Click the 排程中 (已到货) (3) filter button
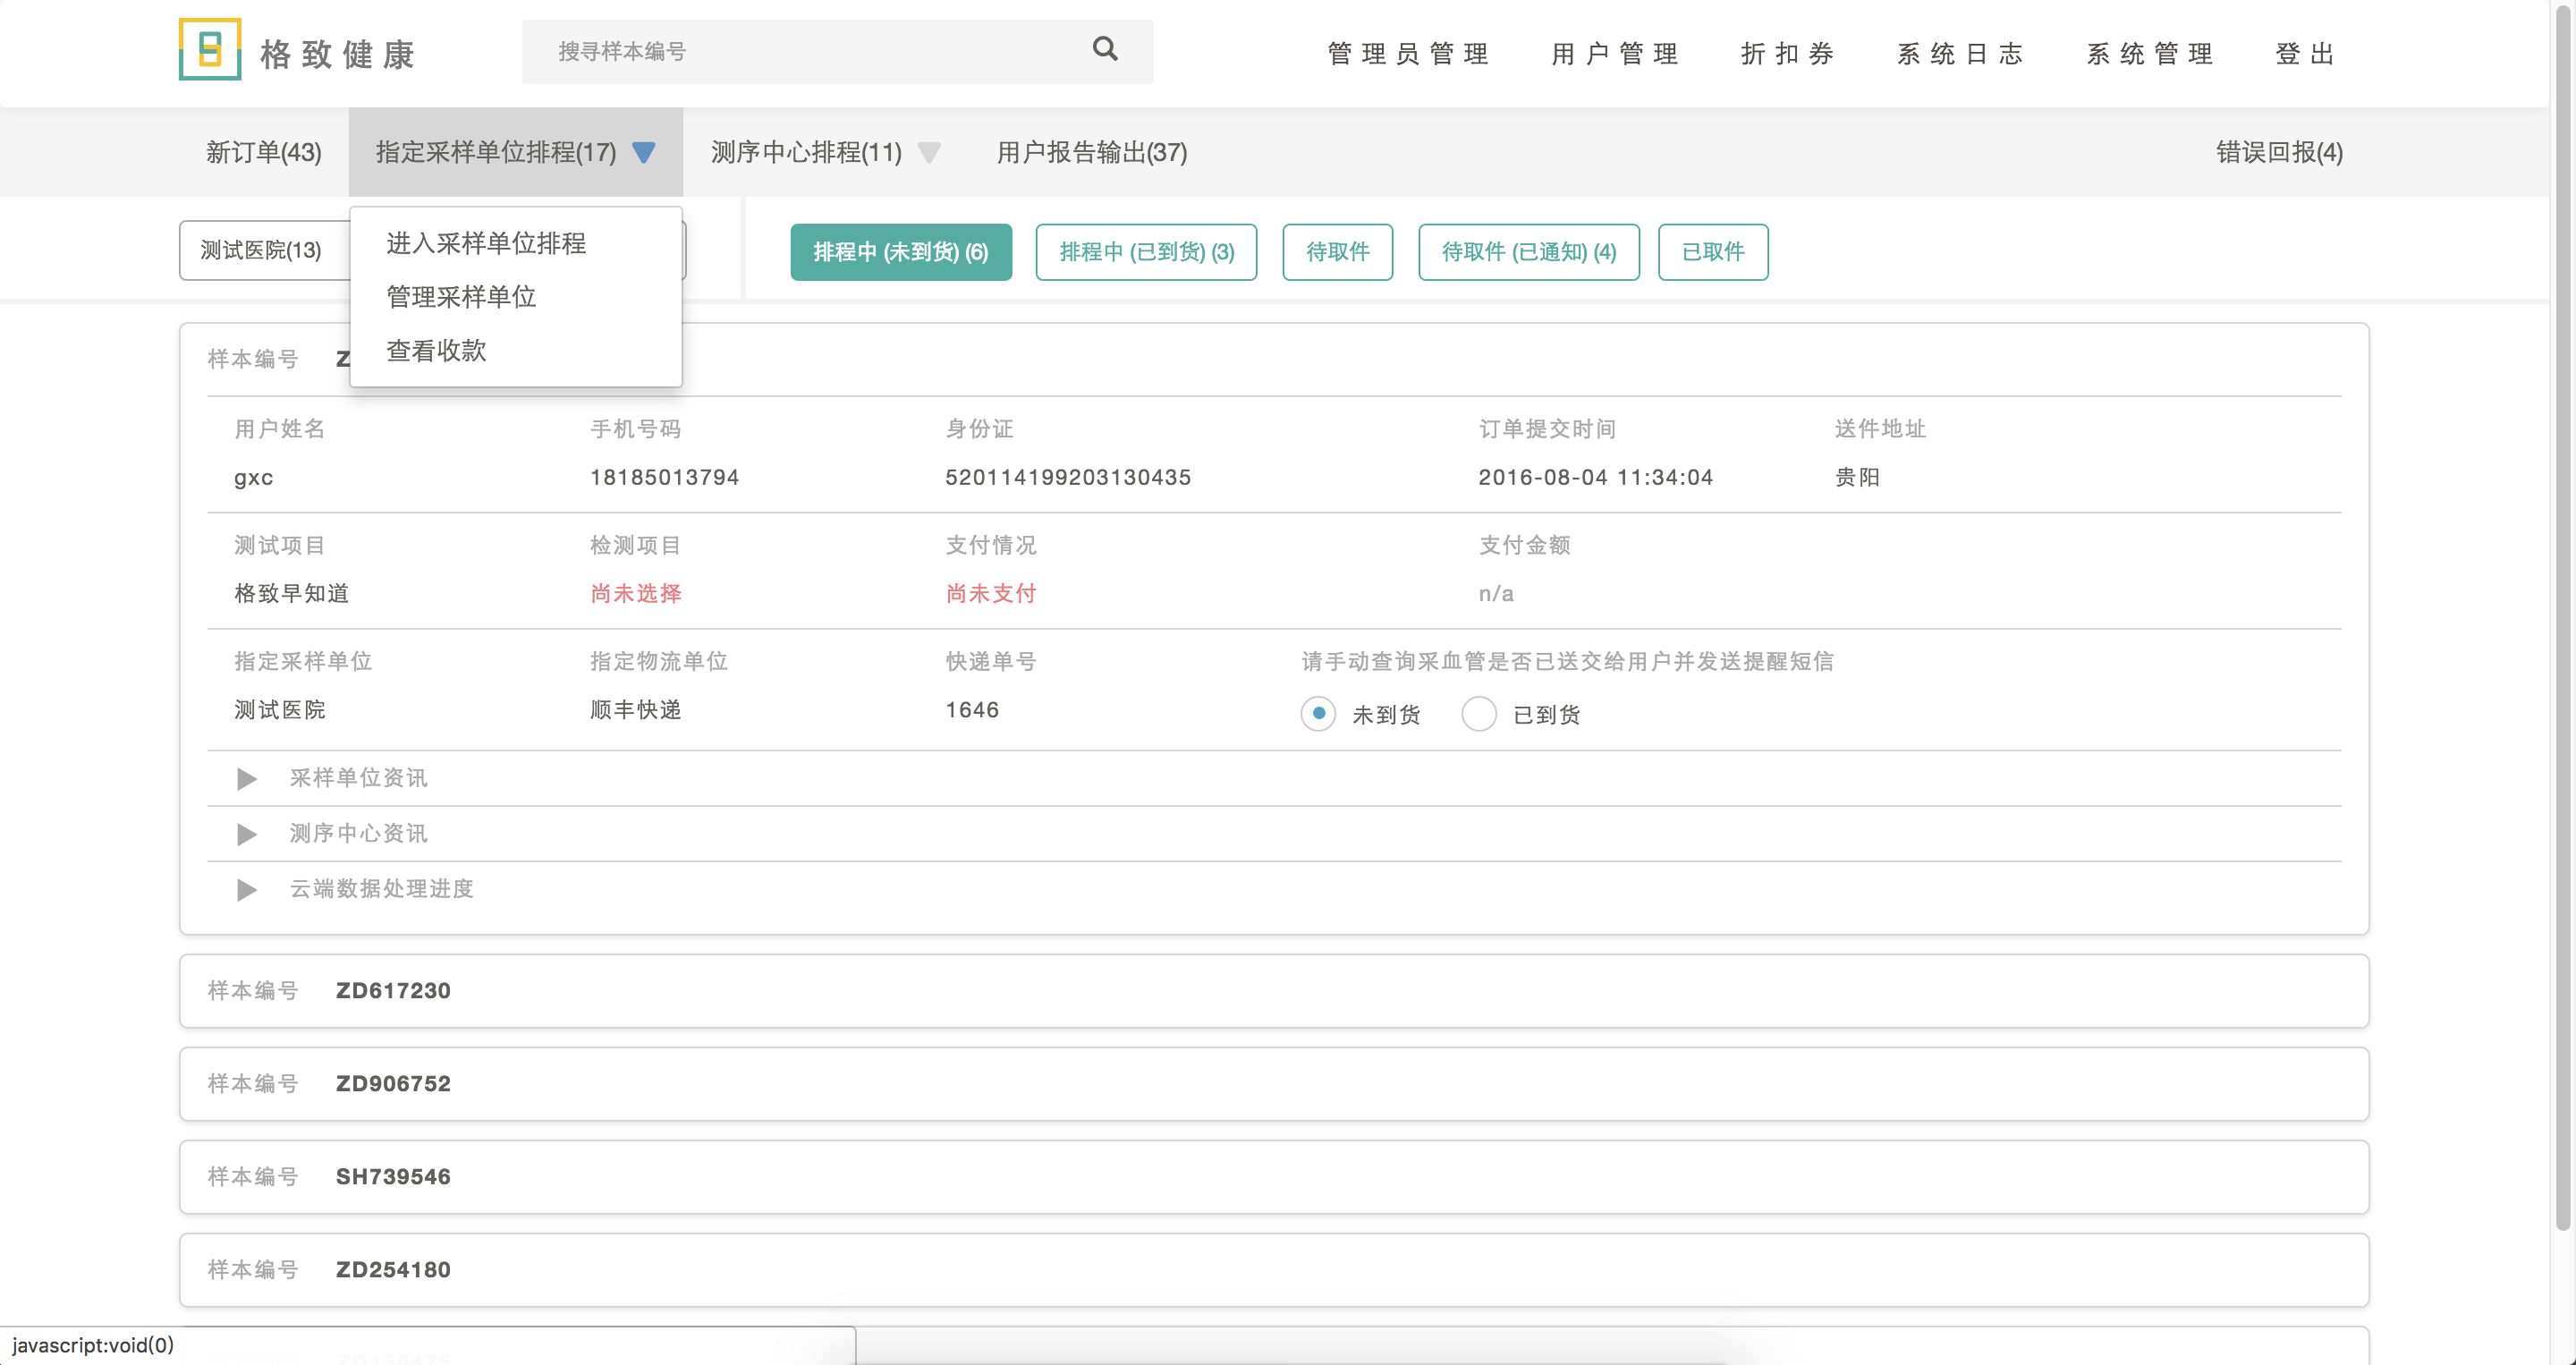The image size is (2576, 1365). click(x=1146, y=252)
